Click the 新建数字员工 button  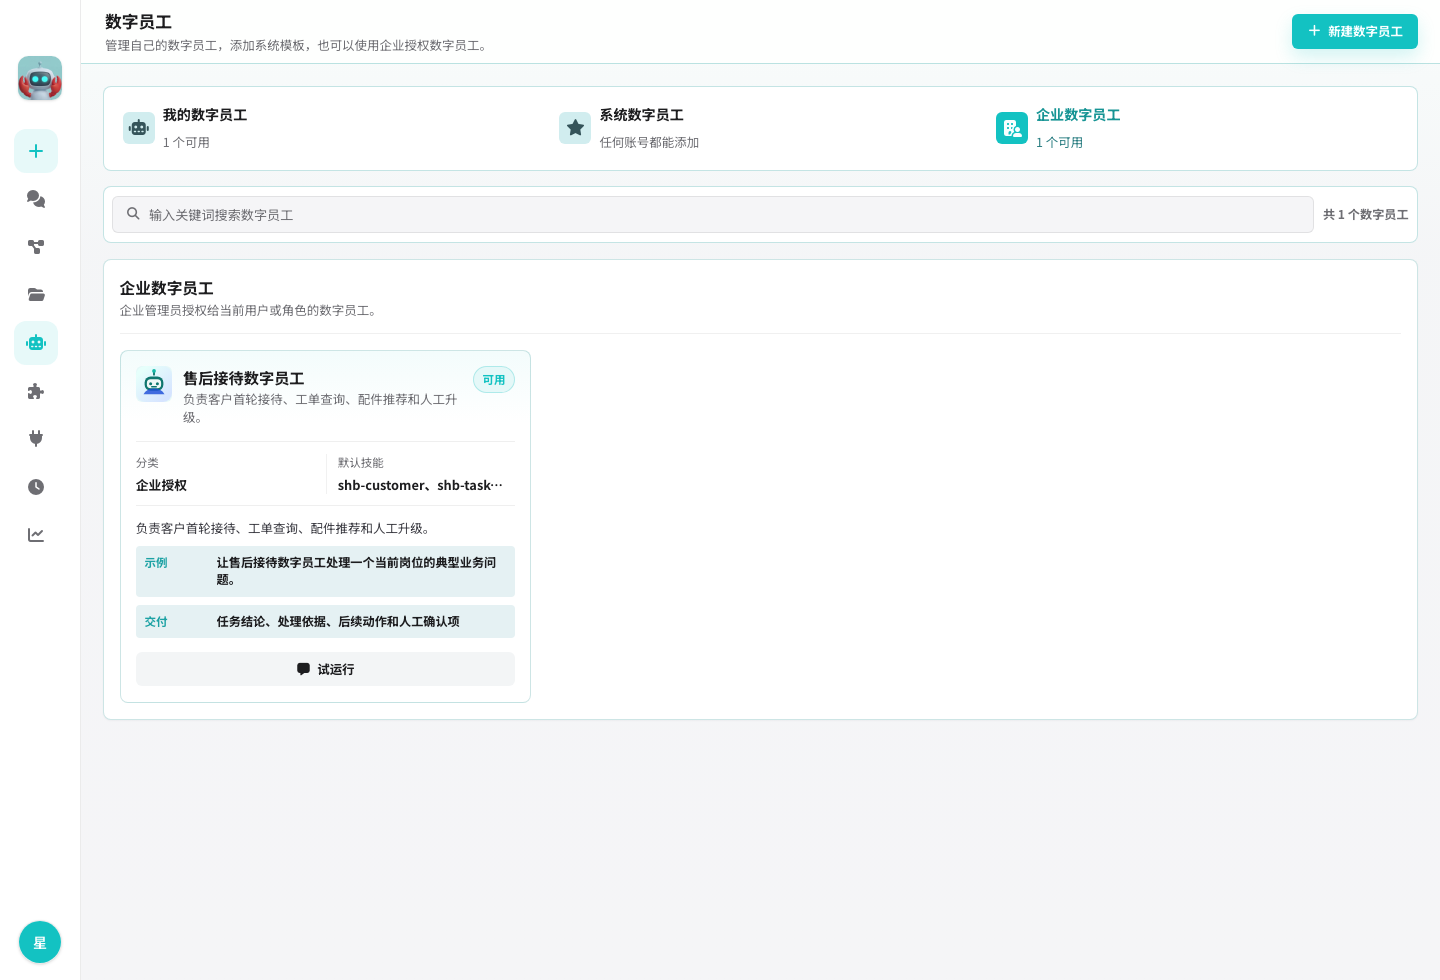pos(1355,31)
